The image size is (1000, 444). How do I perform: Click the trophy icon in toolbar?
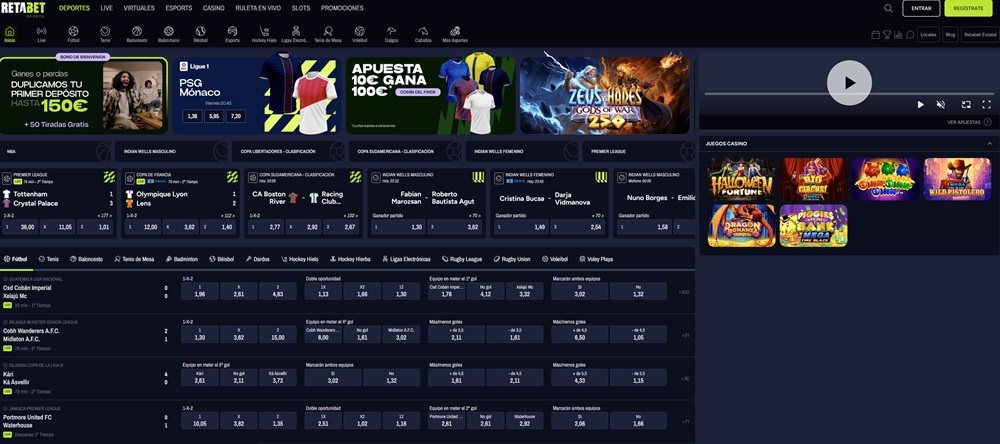(885, 34)
